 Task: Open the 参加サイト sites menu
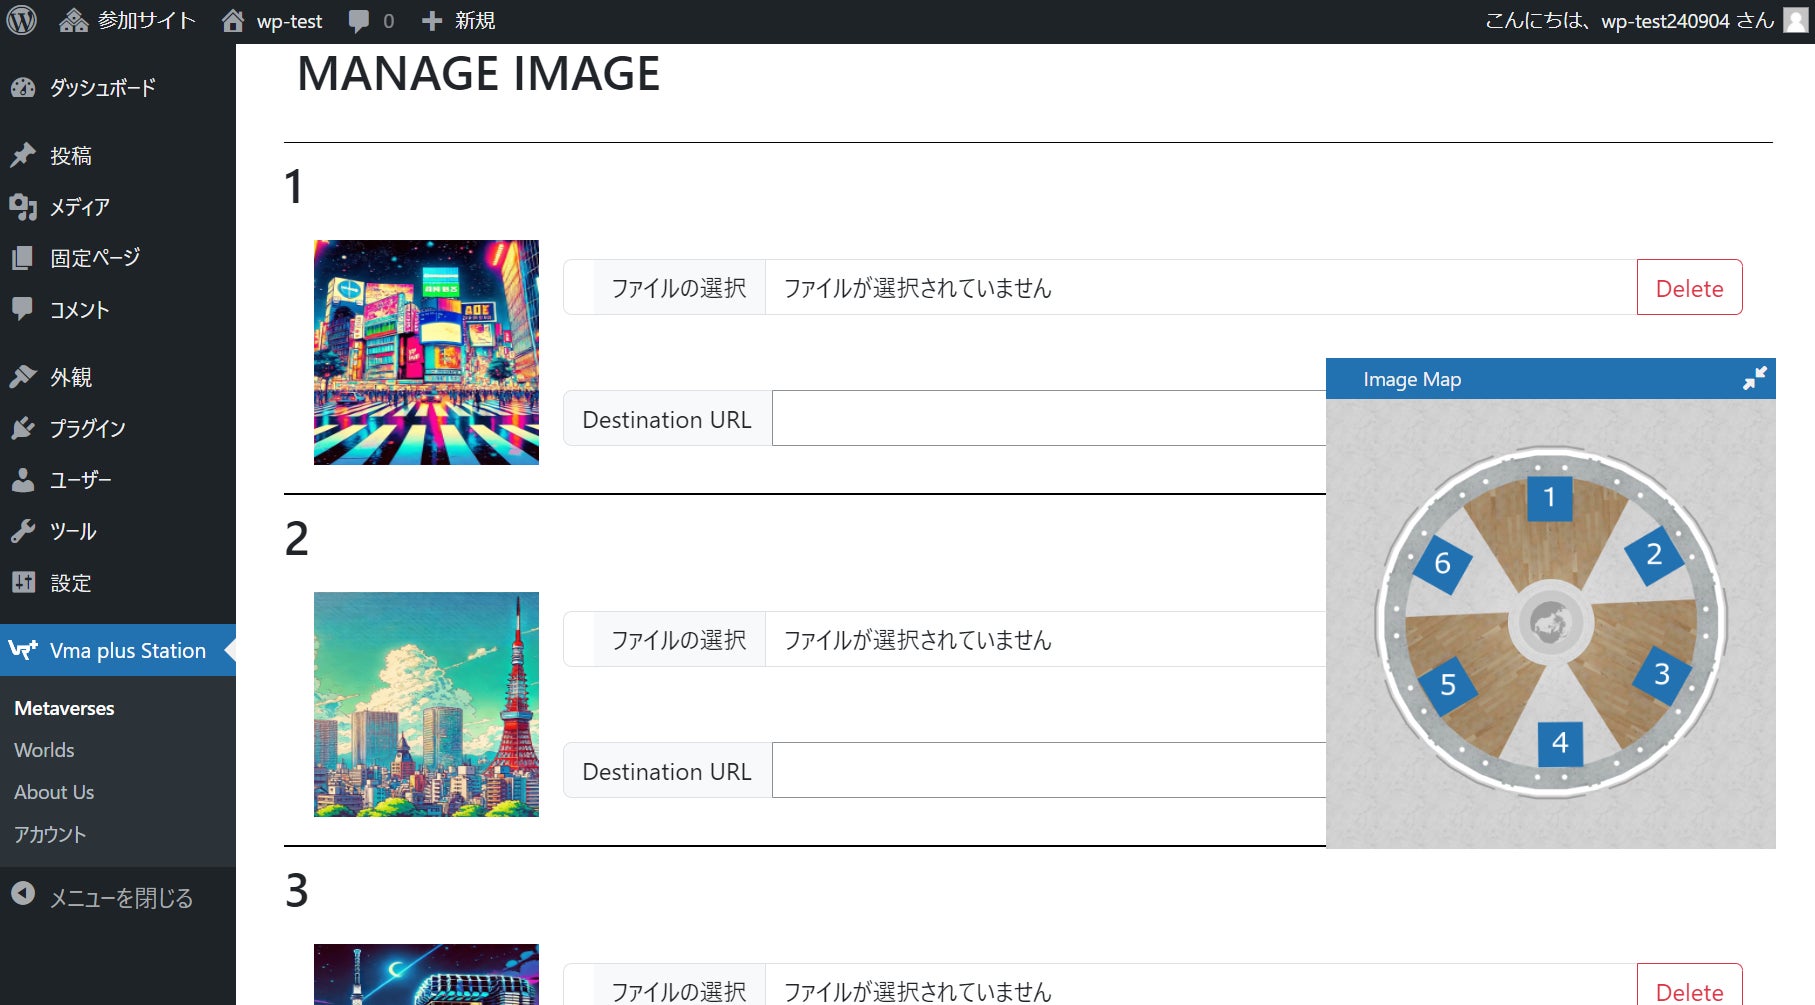127,21
